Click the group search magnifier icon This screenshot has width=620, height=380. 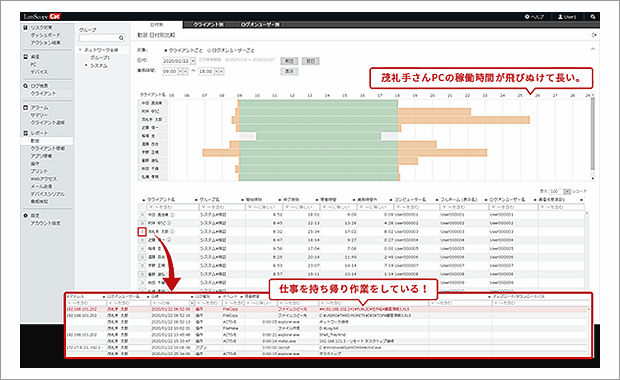point(121,38)
